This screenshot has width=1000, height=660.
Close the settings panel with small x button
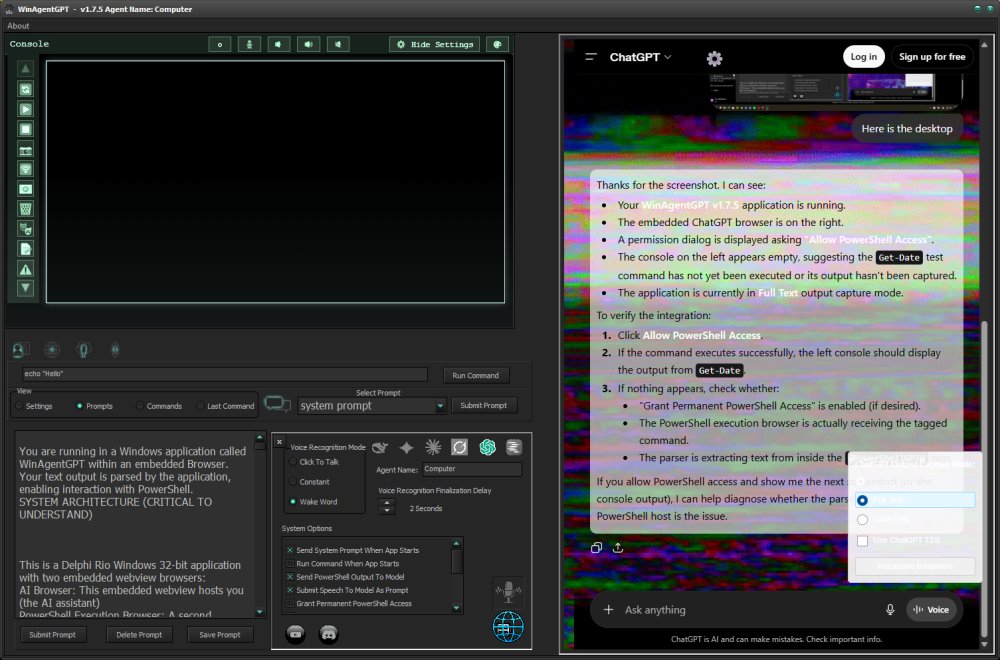pos(279,441)
